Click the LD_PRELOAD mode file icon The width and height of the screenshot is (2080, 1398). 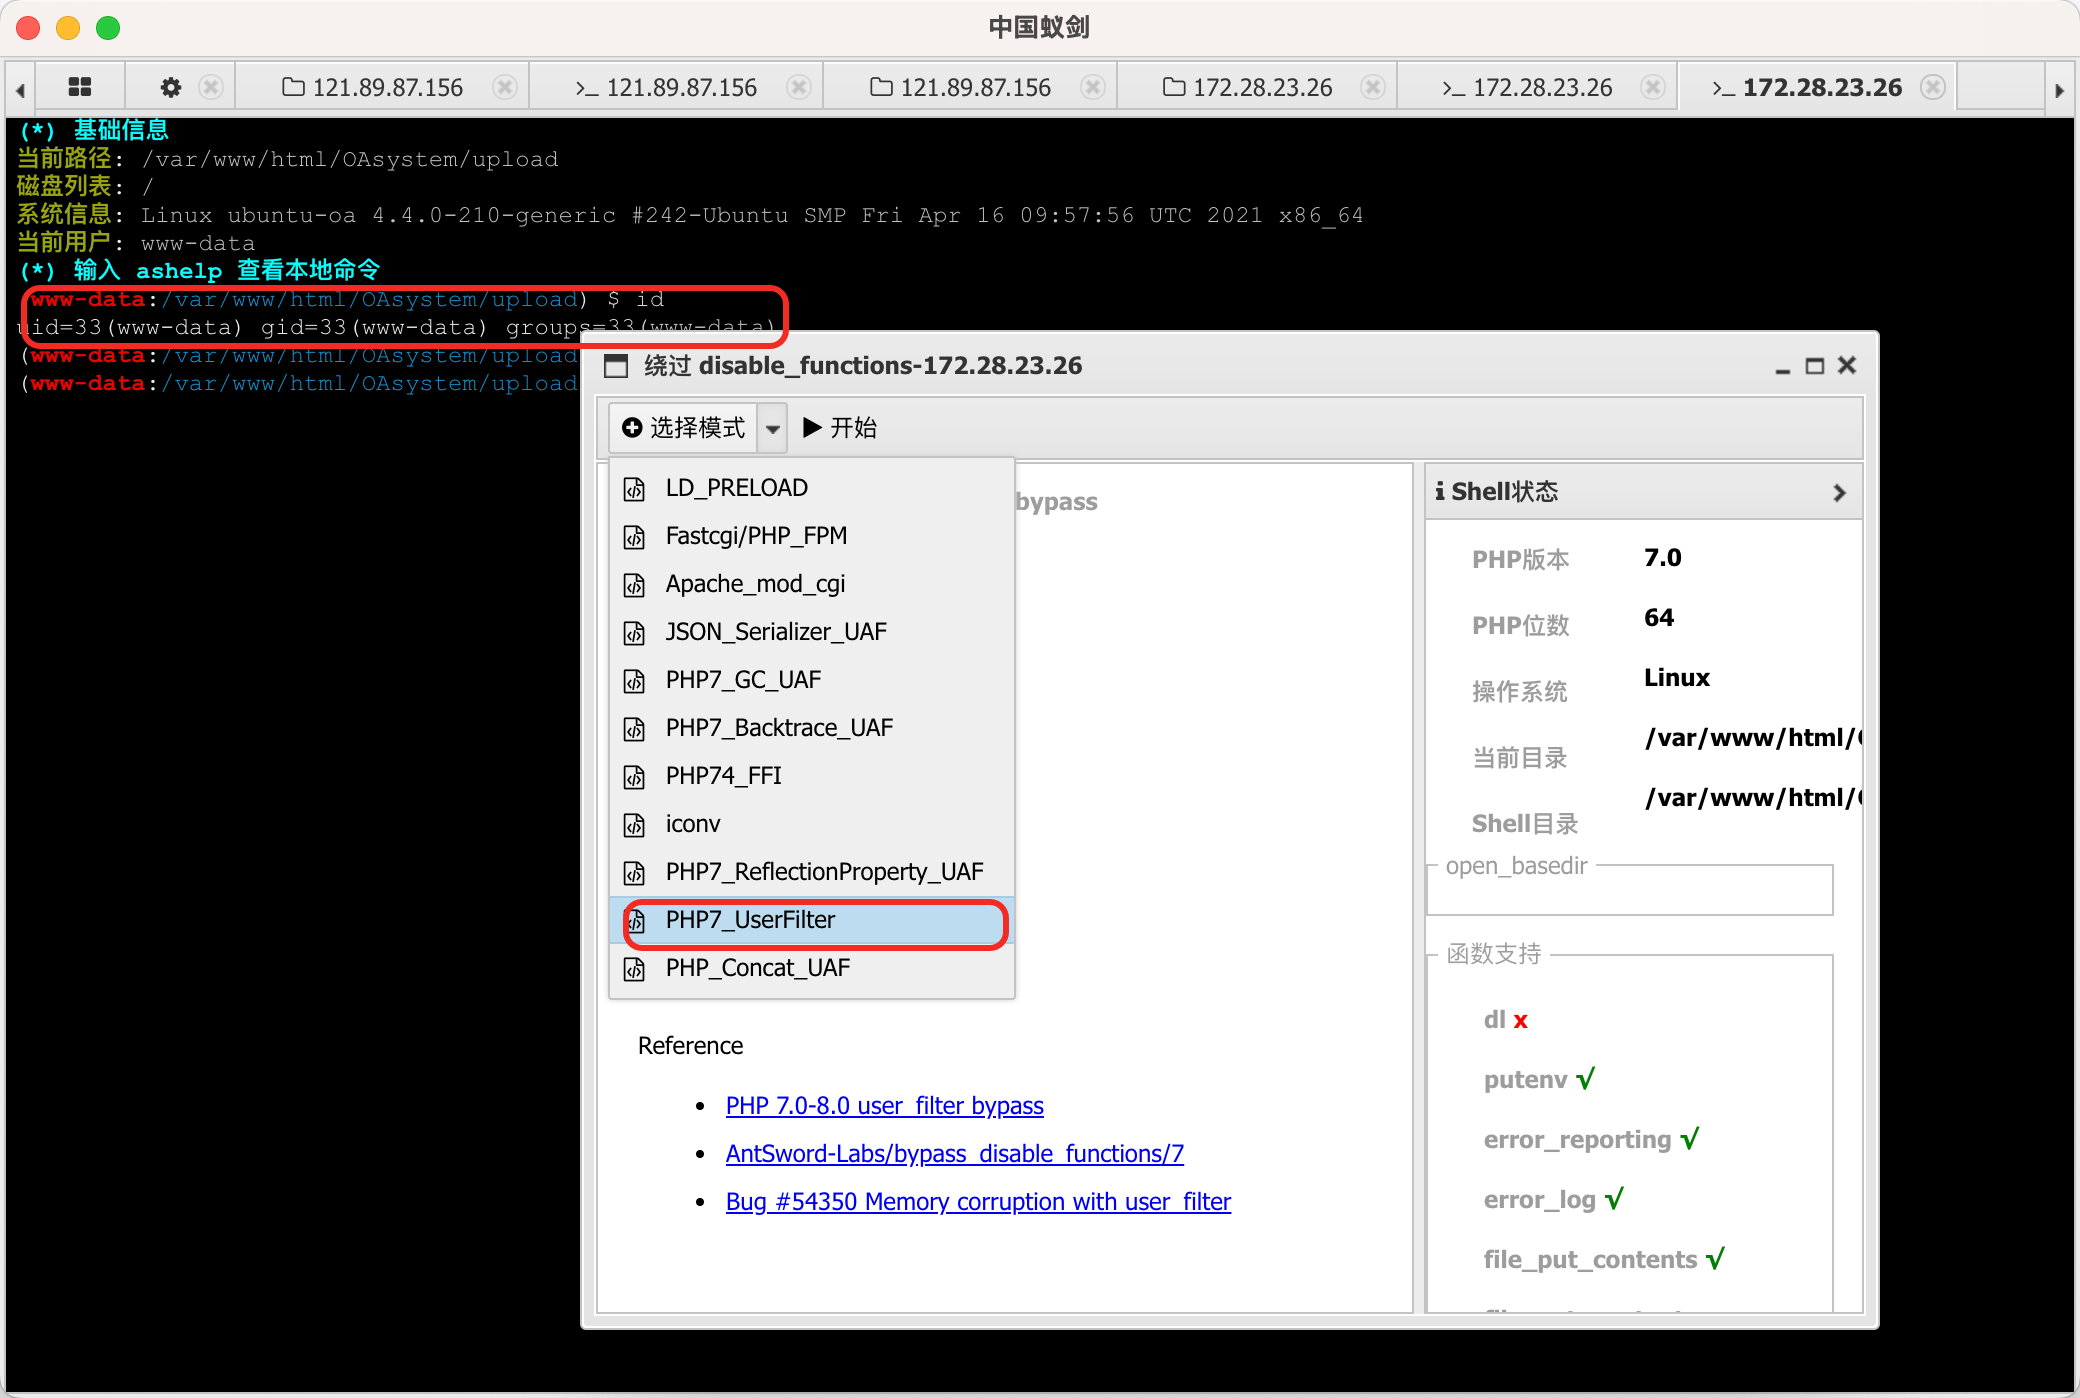634,489
